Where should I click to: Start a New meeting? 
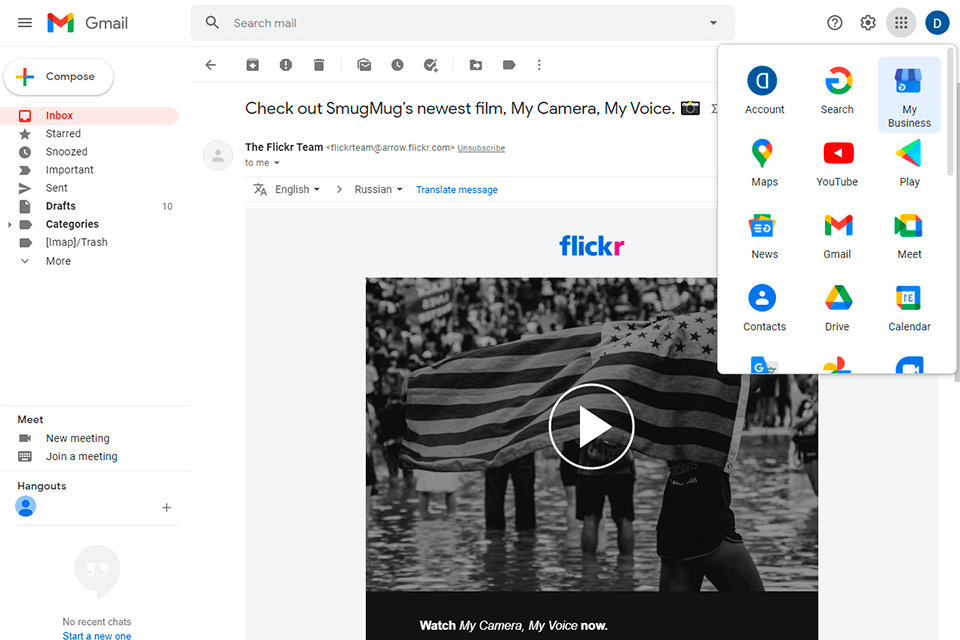point(77,439)
